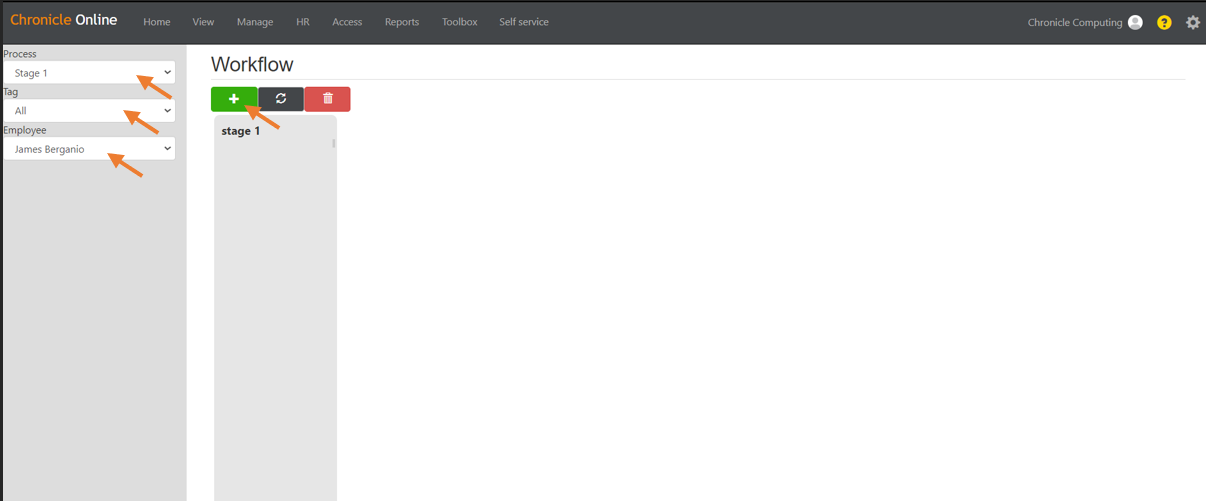
Task: Click the user avatar icon
Action: (x=1135, y=22)
